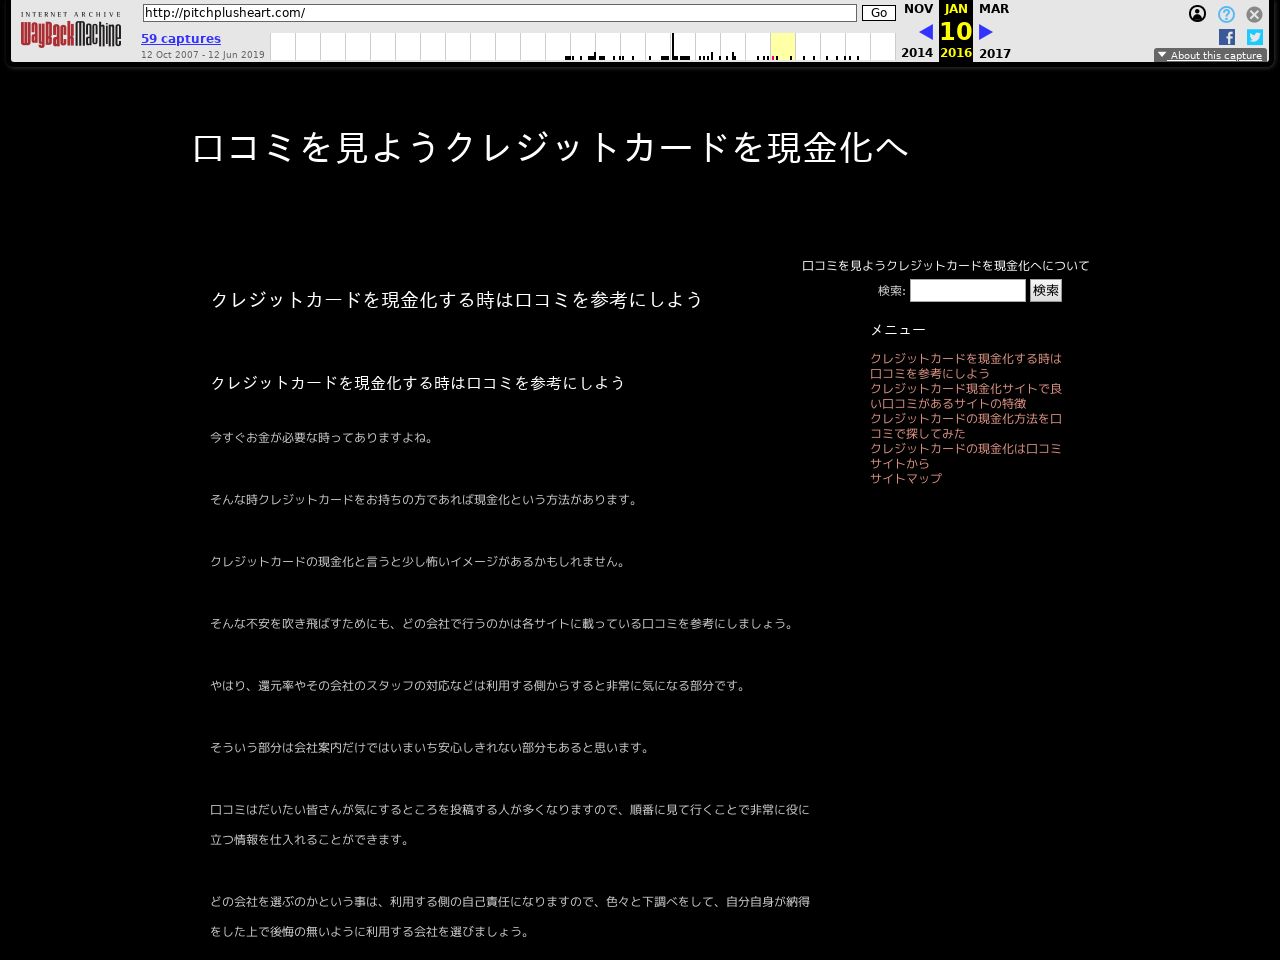Click site title 口コミを見ようクレジットカードを現金化へ
The height and width of the screenshot is (960, 1280).
(550, 148)
